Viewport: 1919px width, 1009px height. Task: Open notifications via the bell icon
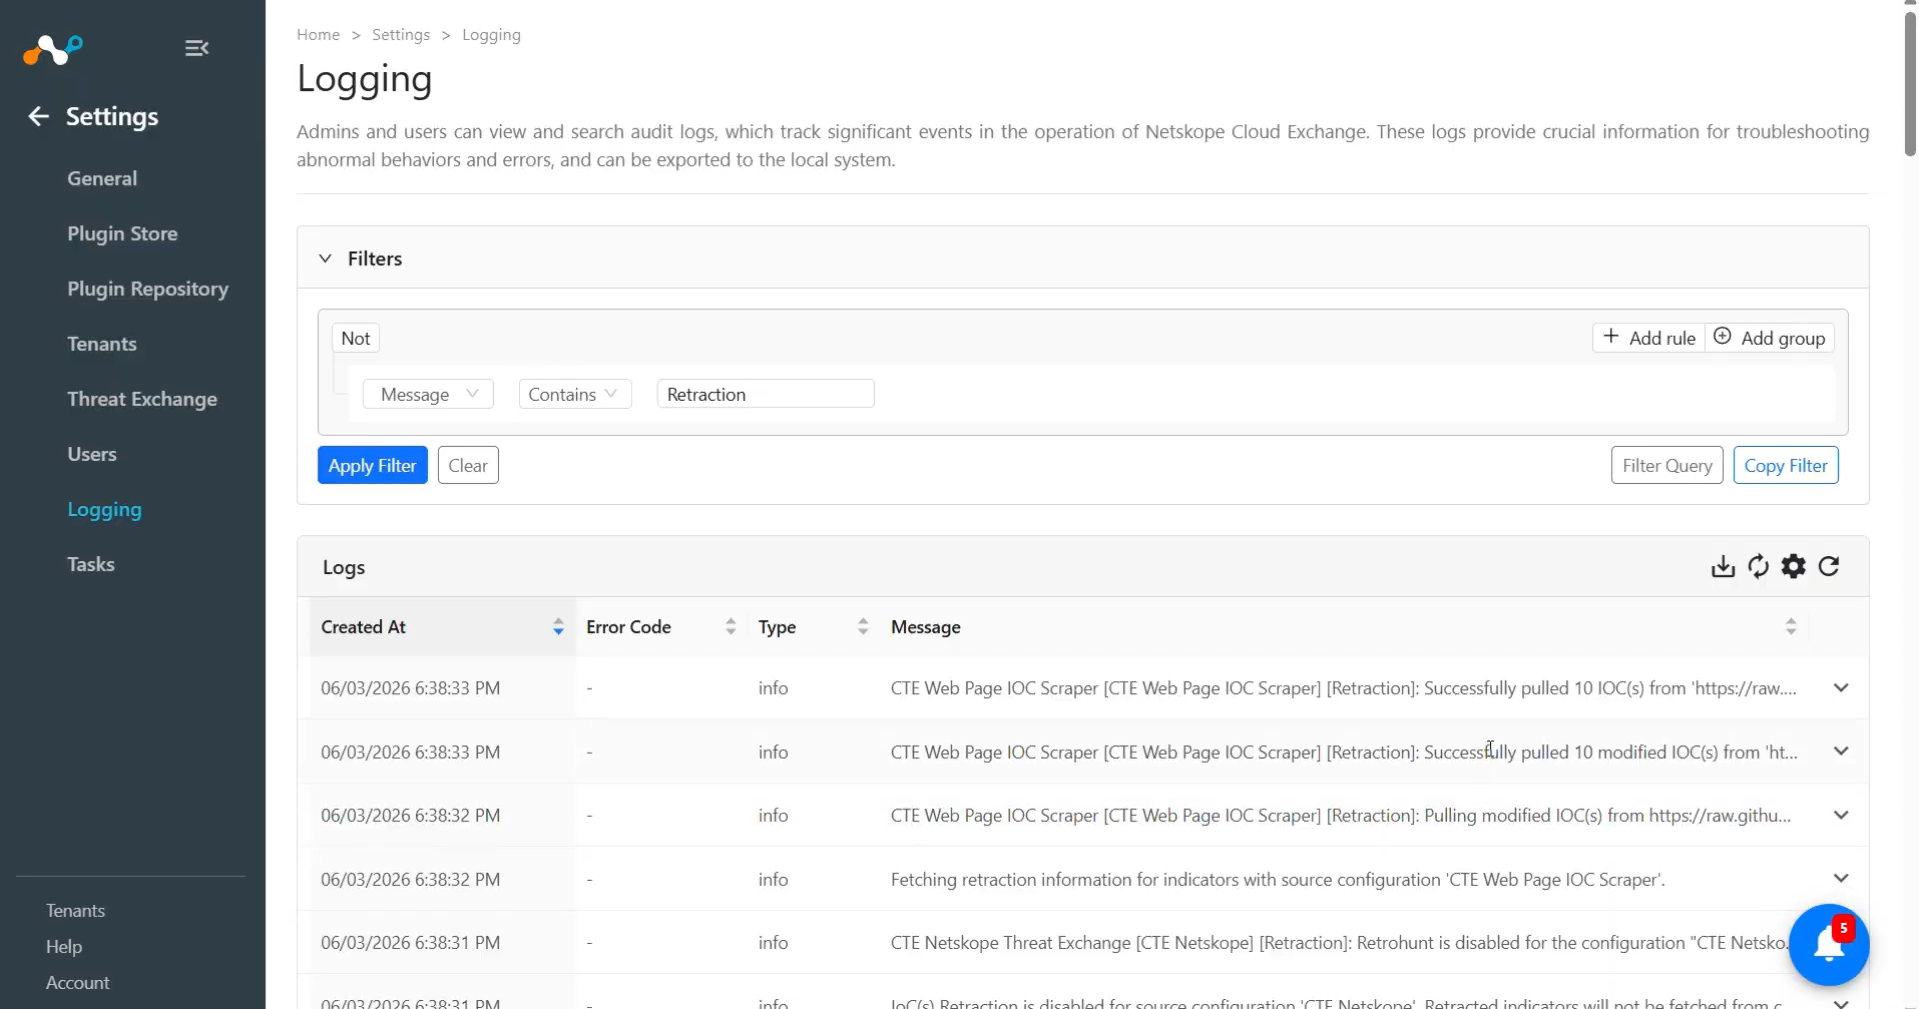[1829, 945]
